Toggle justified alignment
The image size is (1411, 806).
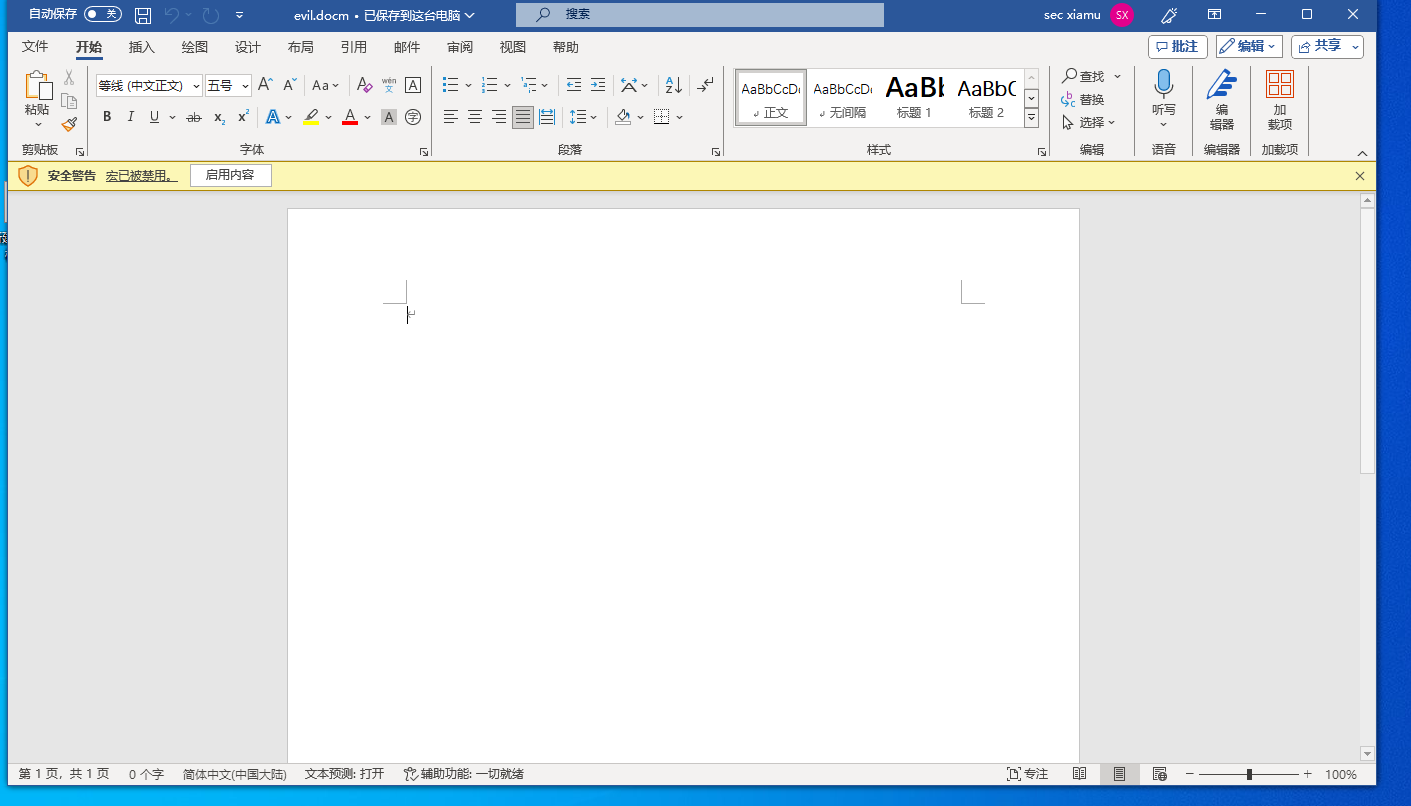pos(523,117)
